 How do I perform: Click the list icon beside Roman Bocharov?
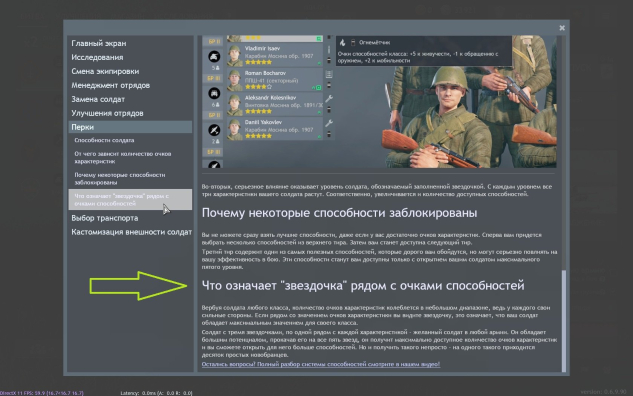click(329, 74)
